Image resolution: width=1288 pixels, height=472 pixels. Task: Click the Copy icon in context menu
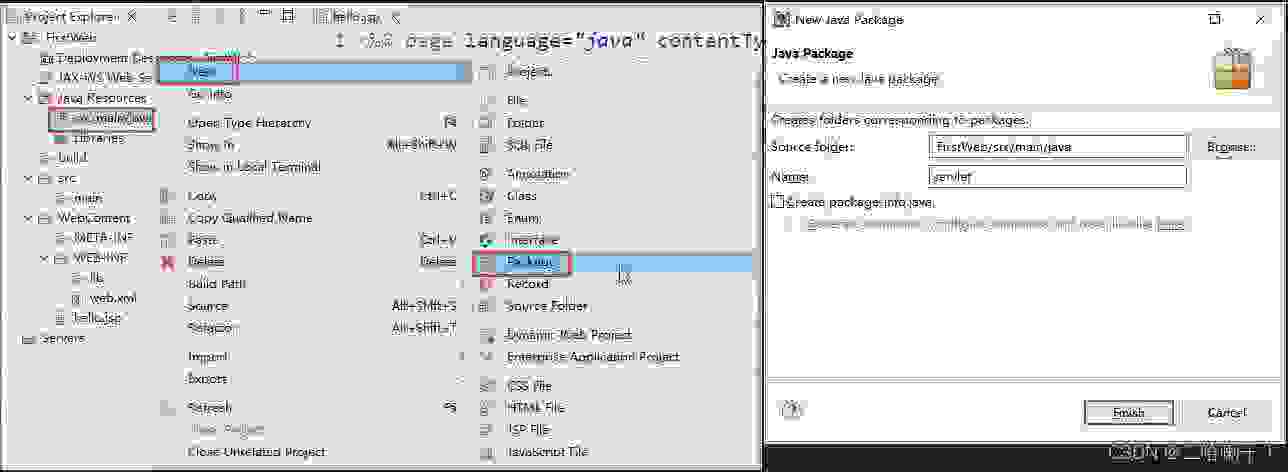click(167, 196)
